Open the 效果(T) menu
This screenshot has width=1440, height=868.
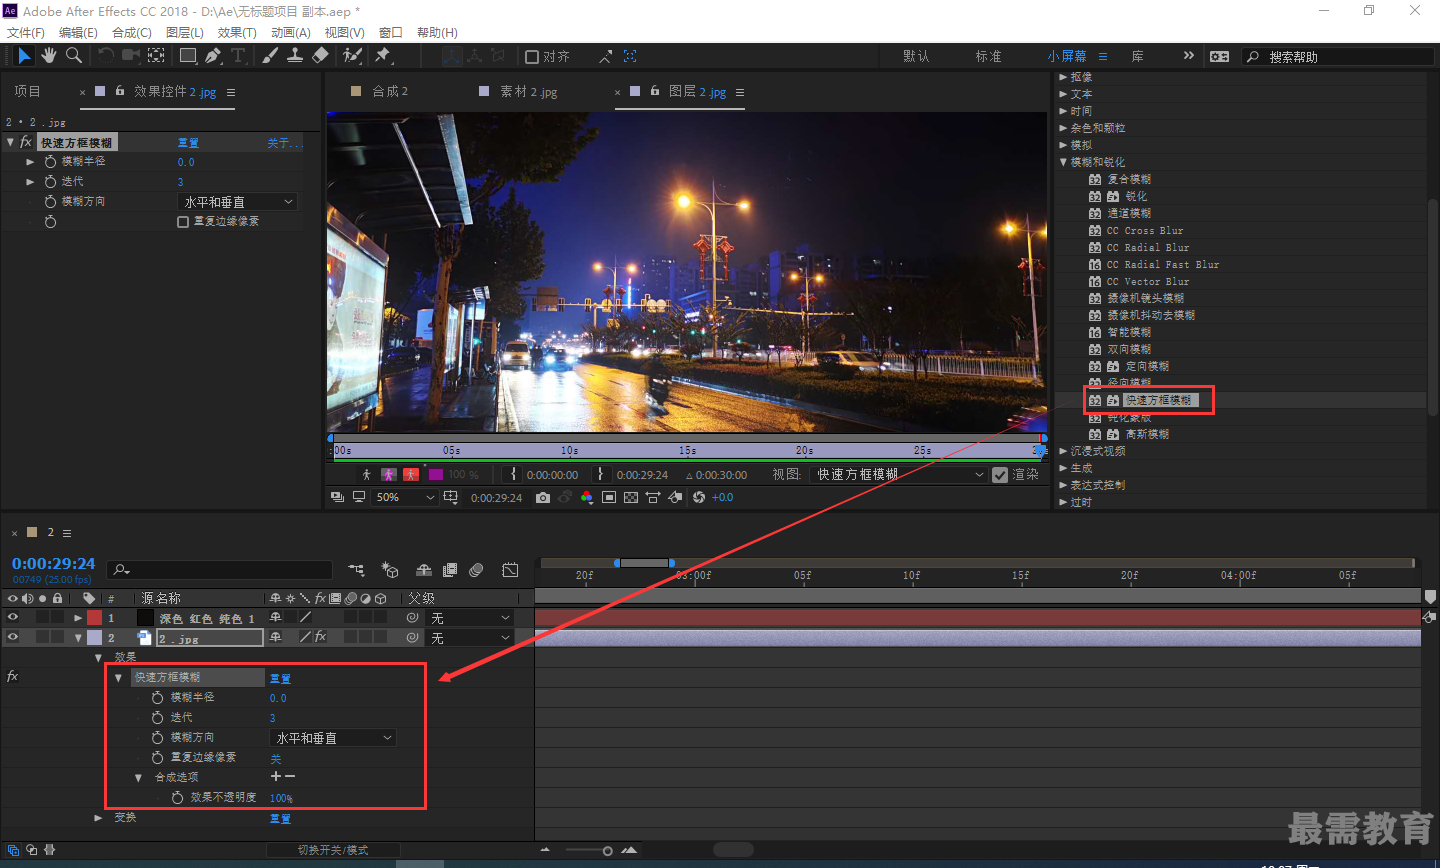[x=237, y=33]
